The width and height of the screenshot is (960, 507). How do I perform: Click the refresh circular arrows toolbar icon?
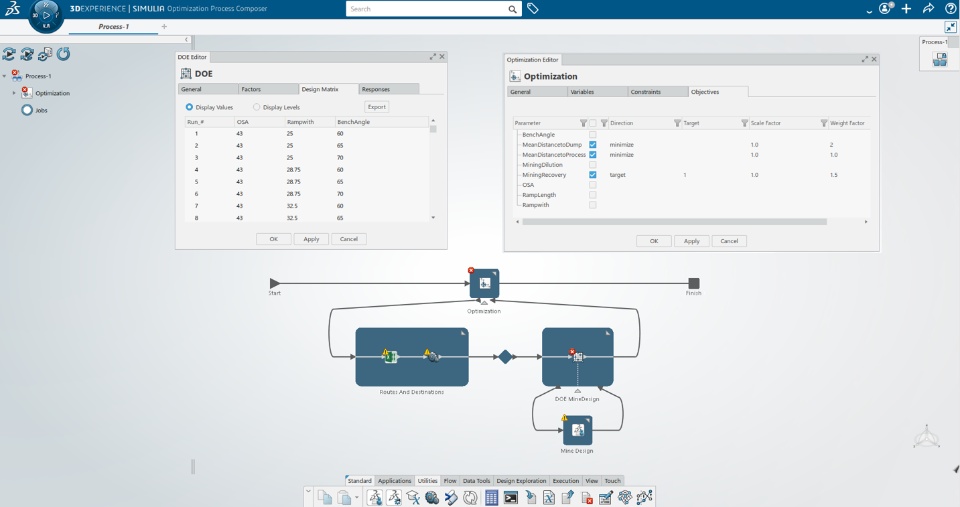(x=470, y=497)
